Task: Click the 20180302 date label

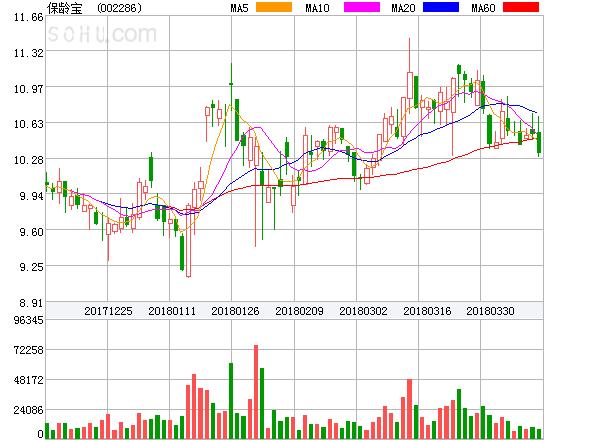Action: pyautogui.click(x=363, y=311)
